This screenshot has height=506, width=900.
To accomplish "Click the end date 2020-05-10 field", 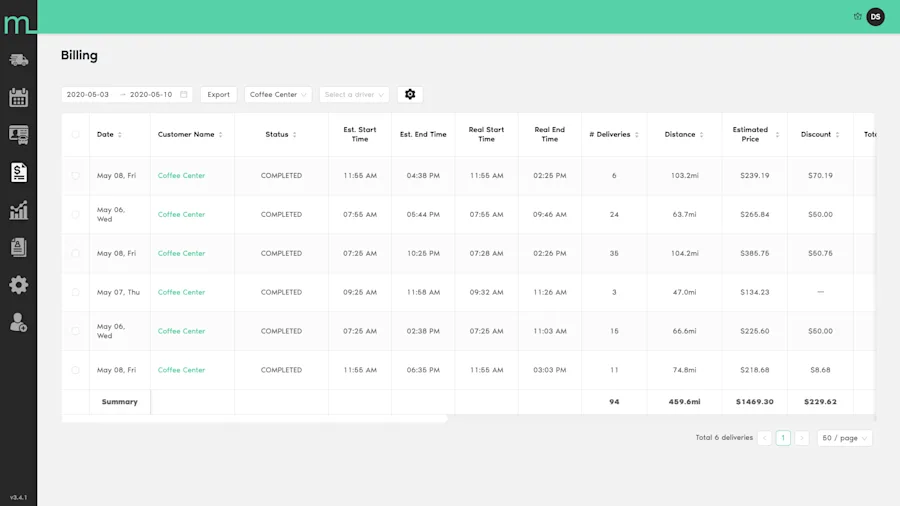I will coord(151,94).
